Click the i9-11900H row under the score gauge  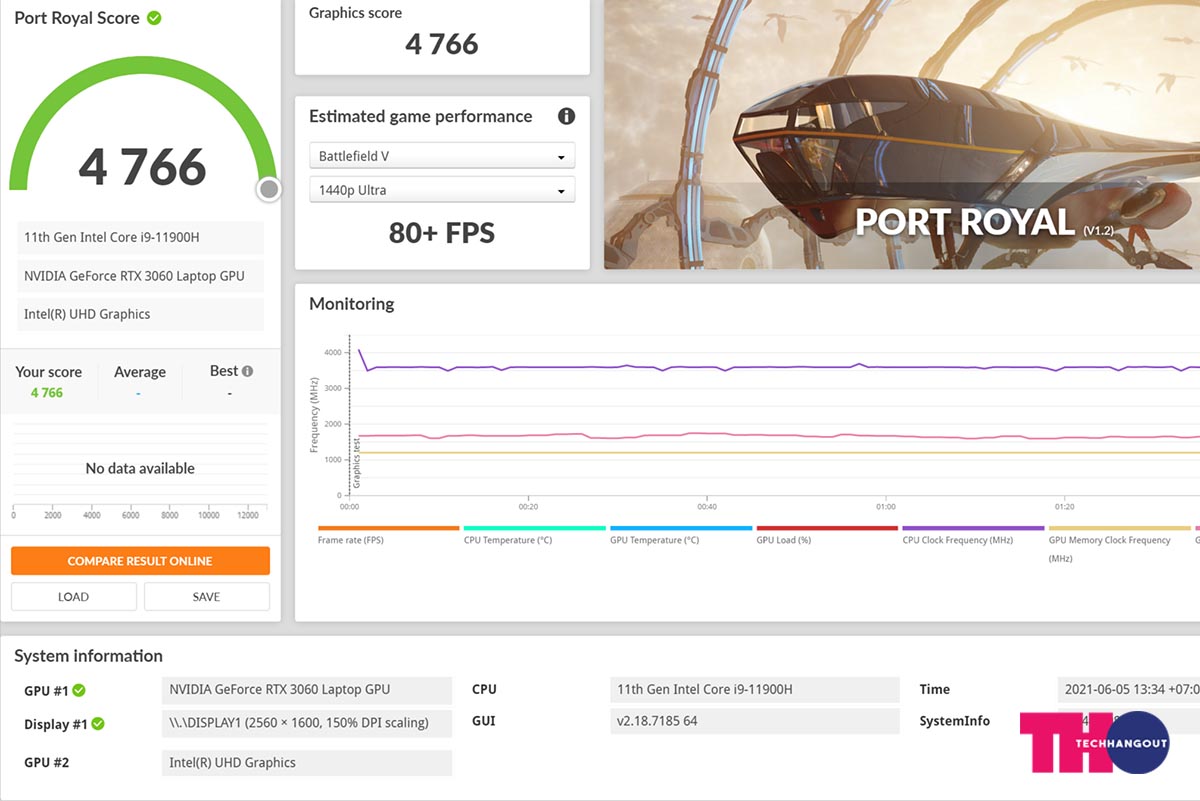140,238
